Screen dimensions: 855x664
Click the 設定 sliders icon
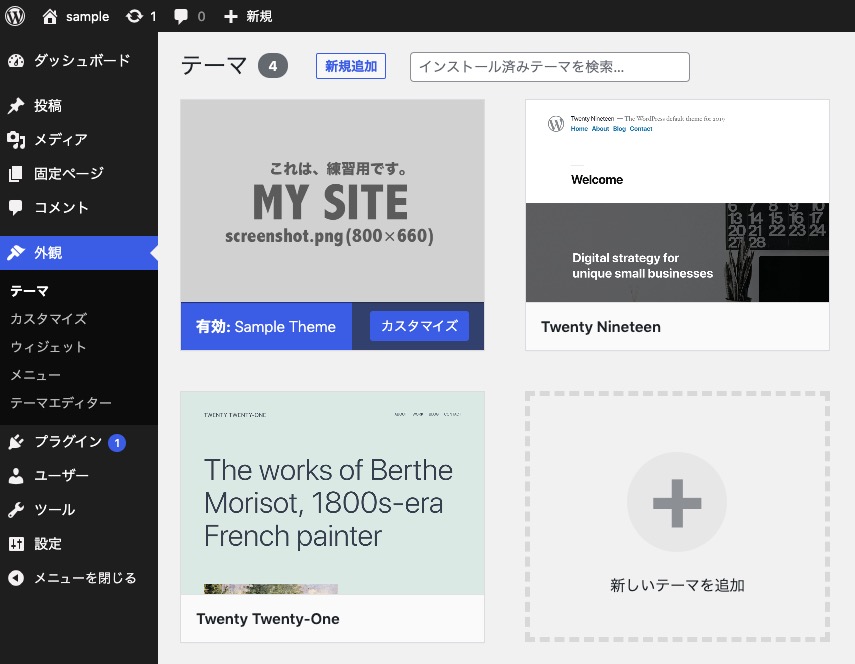[16, 544]
